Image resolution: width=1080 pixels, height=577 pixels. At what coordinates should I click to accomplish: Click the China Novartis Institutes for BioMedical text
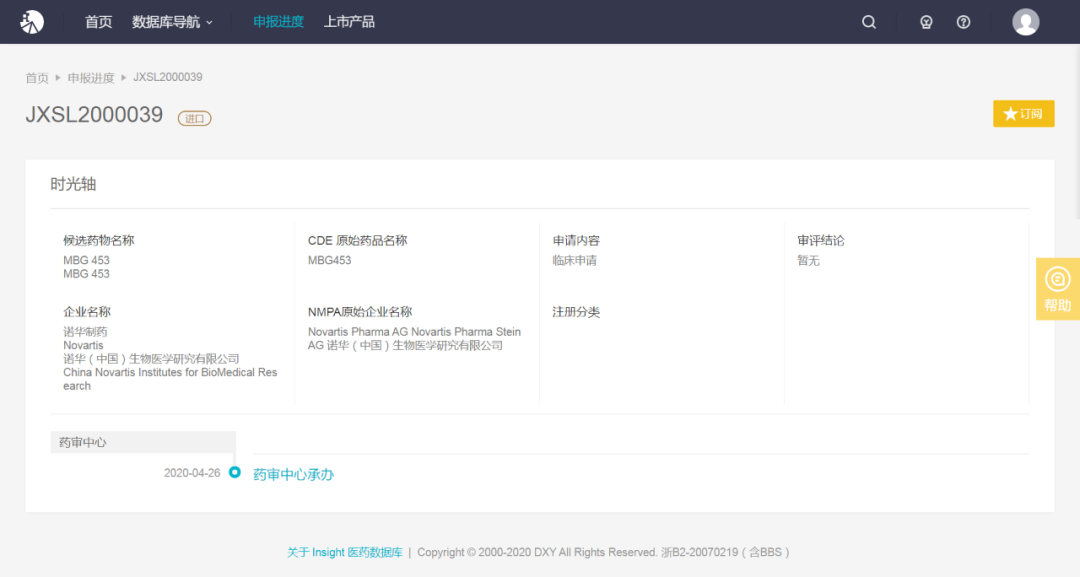click(170, 379)
